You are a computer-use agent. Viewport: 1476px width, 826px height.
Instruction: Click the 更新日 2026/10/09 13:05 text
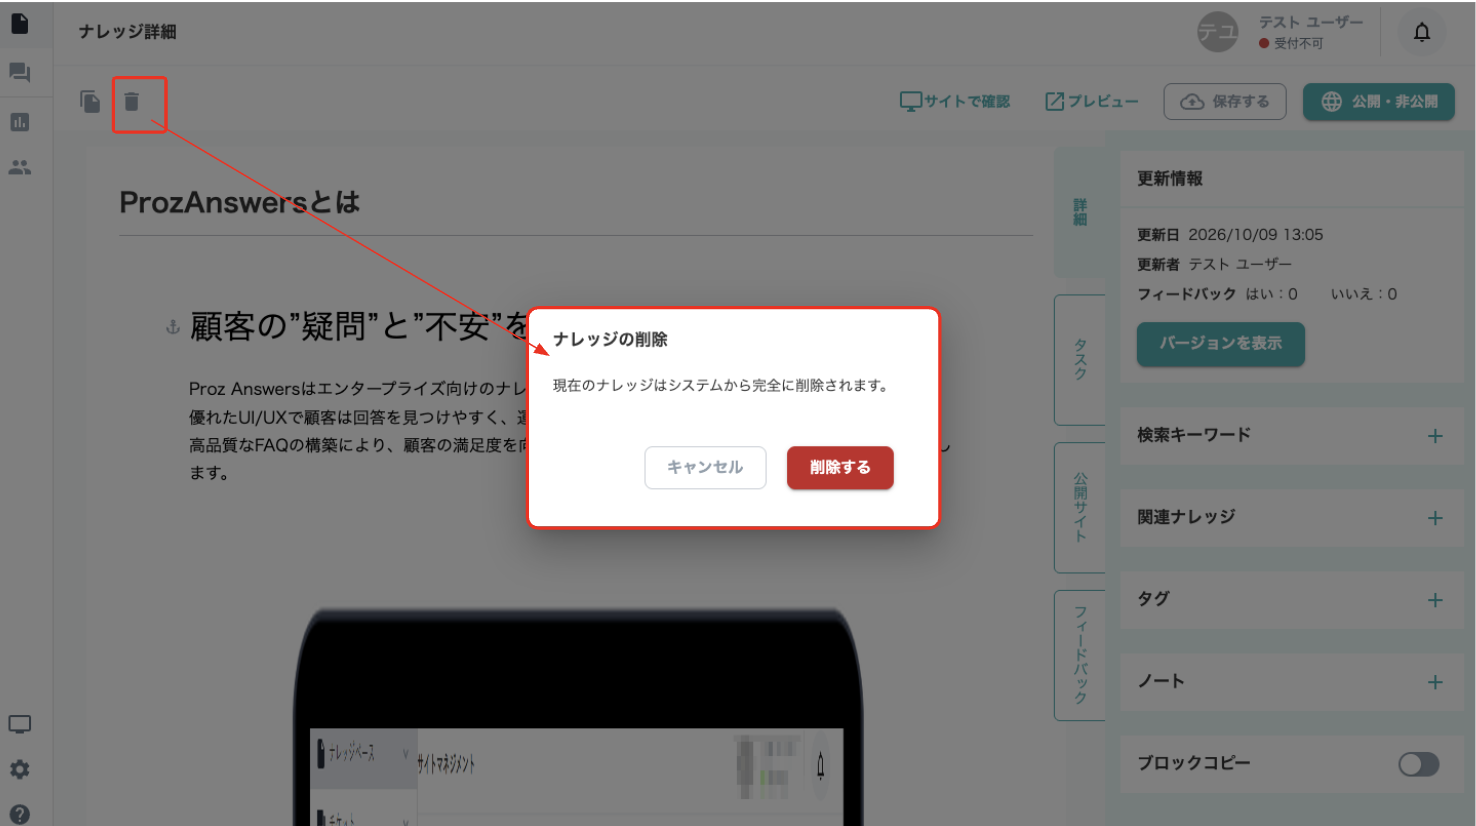[x=1230, y=235]
